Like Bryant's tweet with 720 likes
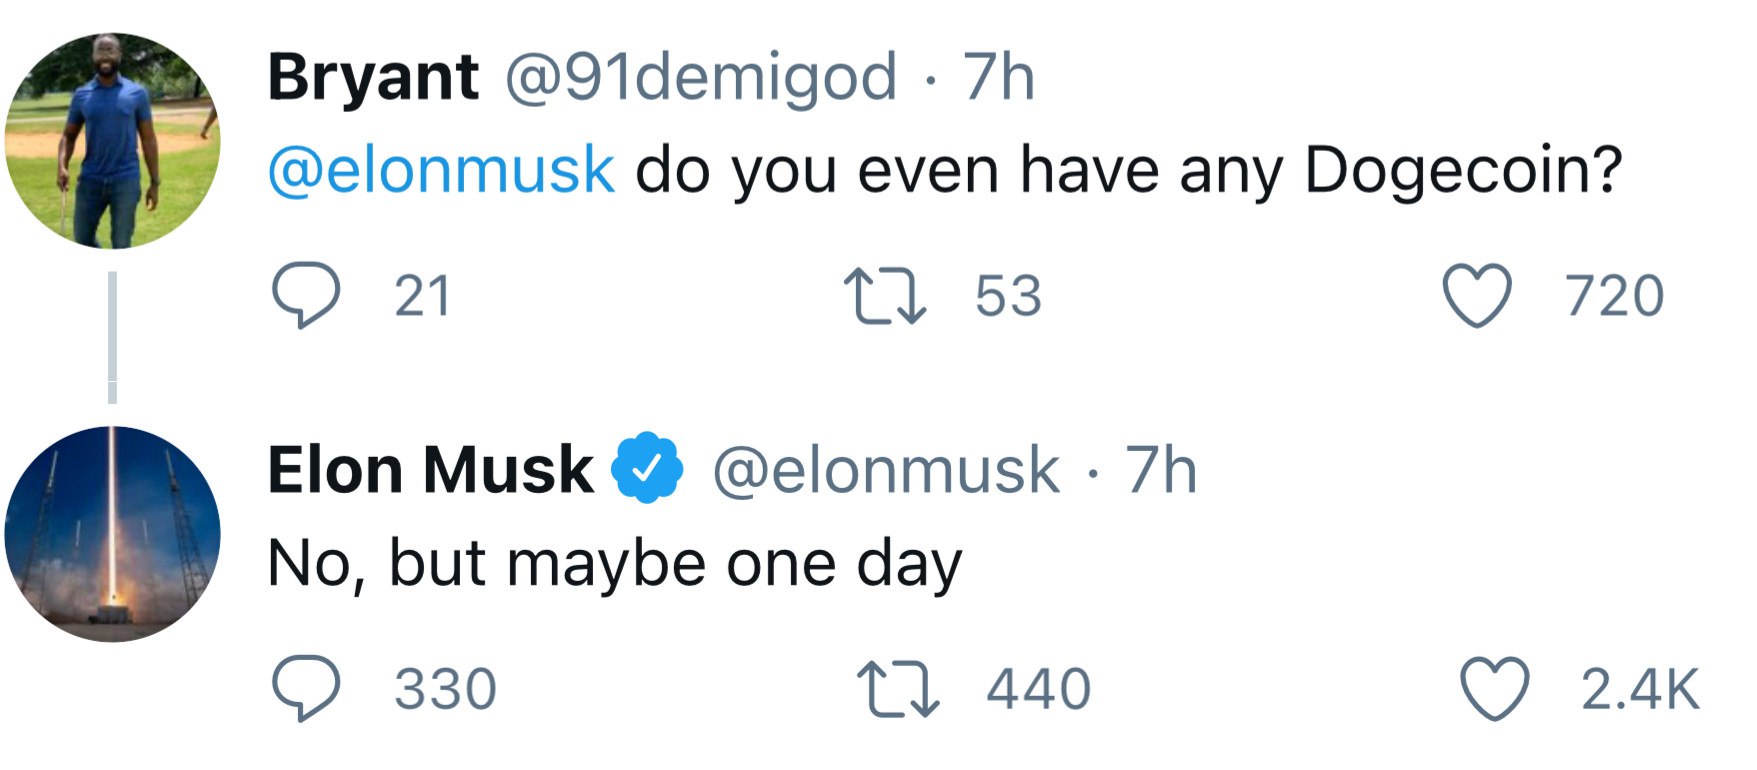Image resolution: width=1757 pixels, height=770 pixels. [1475, 297]
